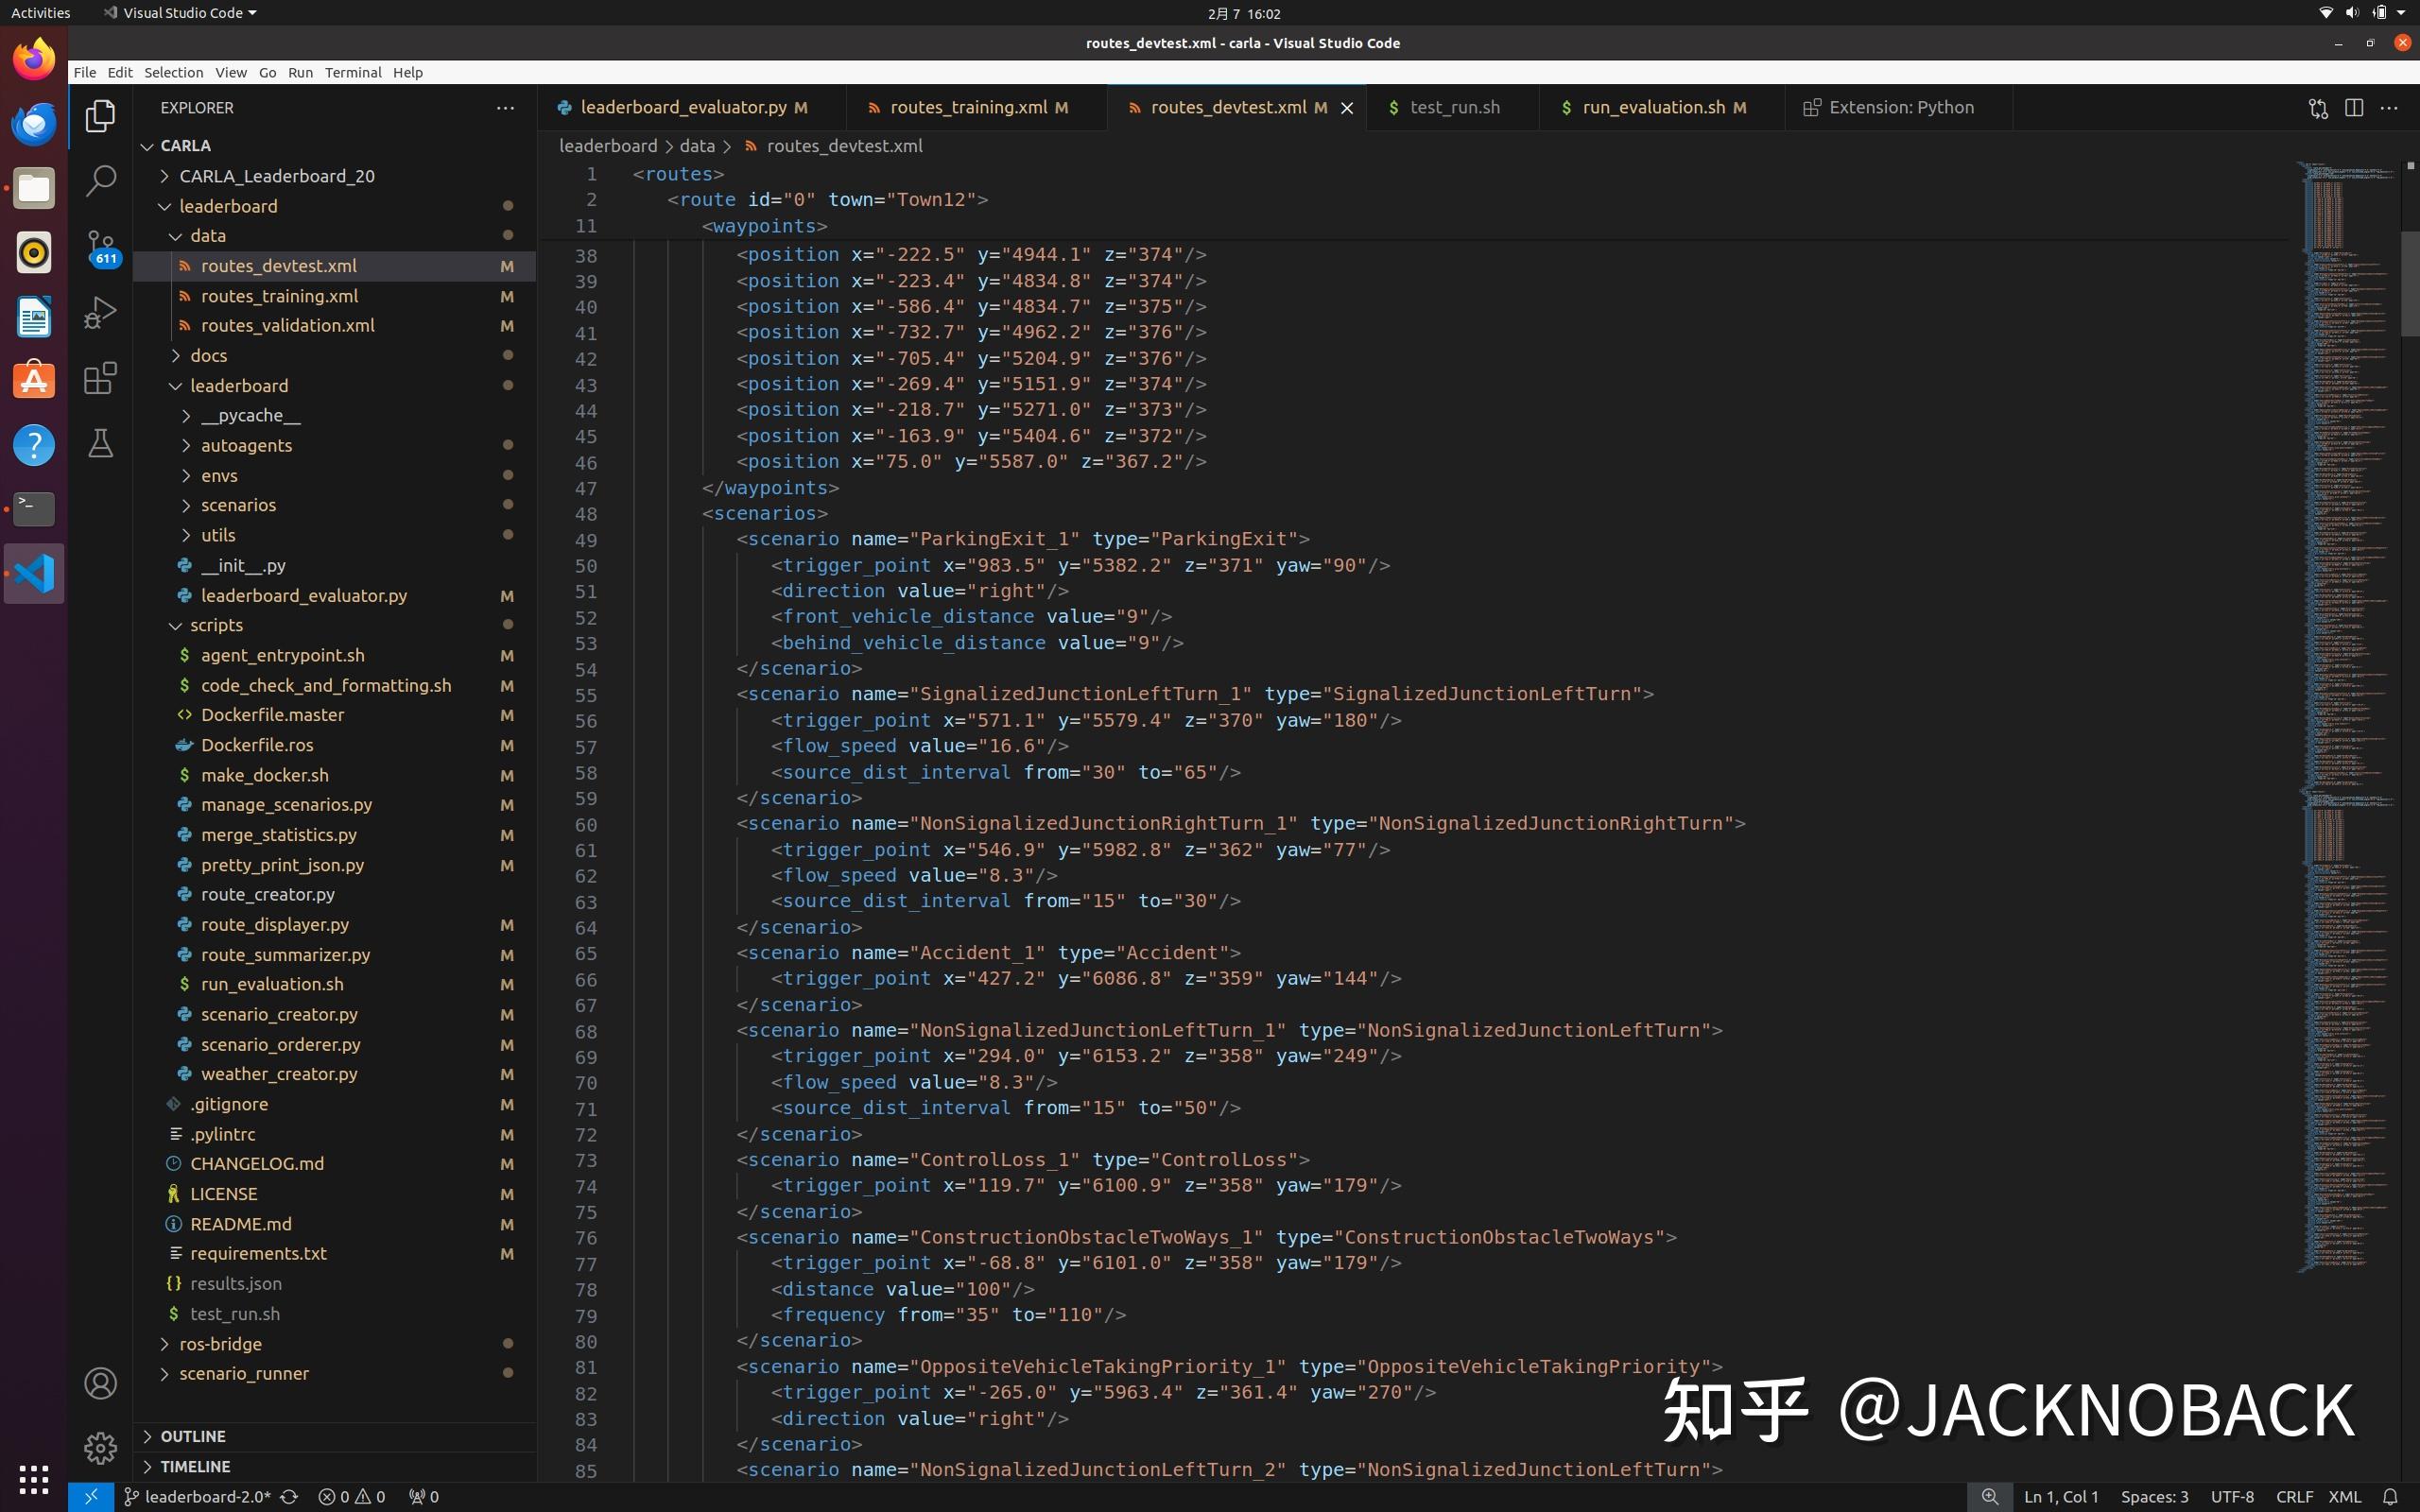Viewport: 2420px width, 1512px height.
Task: Expand the OUTLINE section
Action: point(193,1436)
